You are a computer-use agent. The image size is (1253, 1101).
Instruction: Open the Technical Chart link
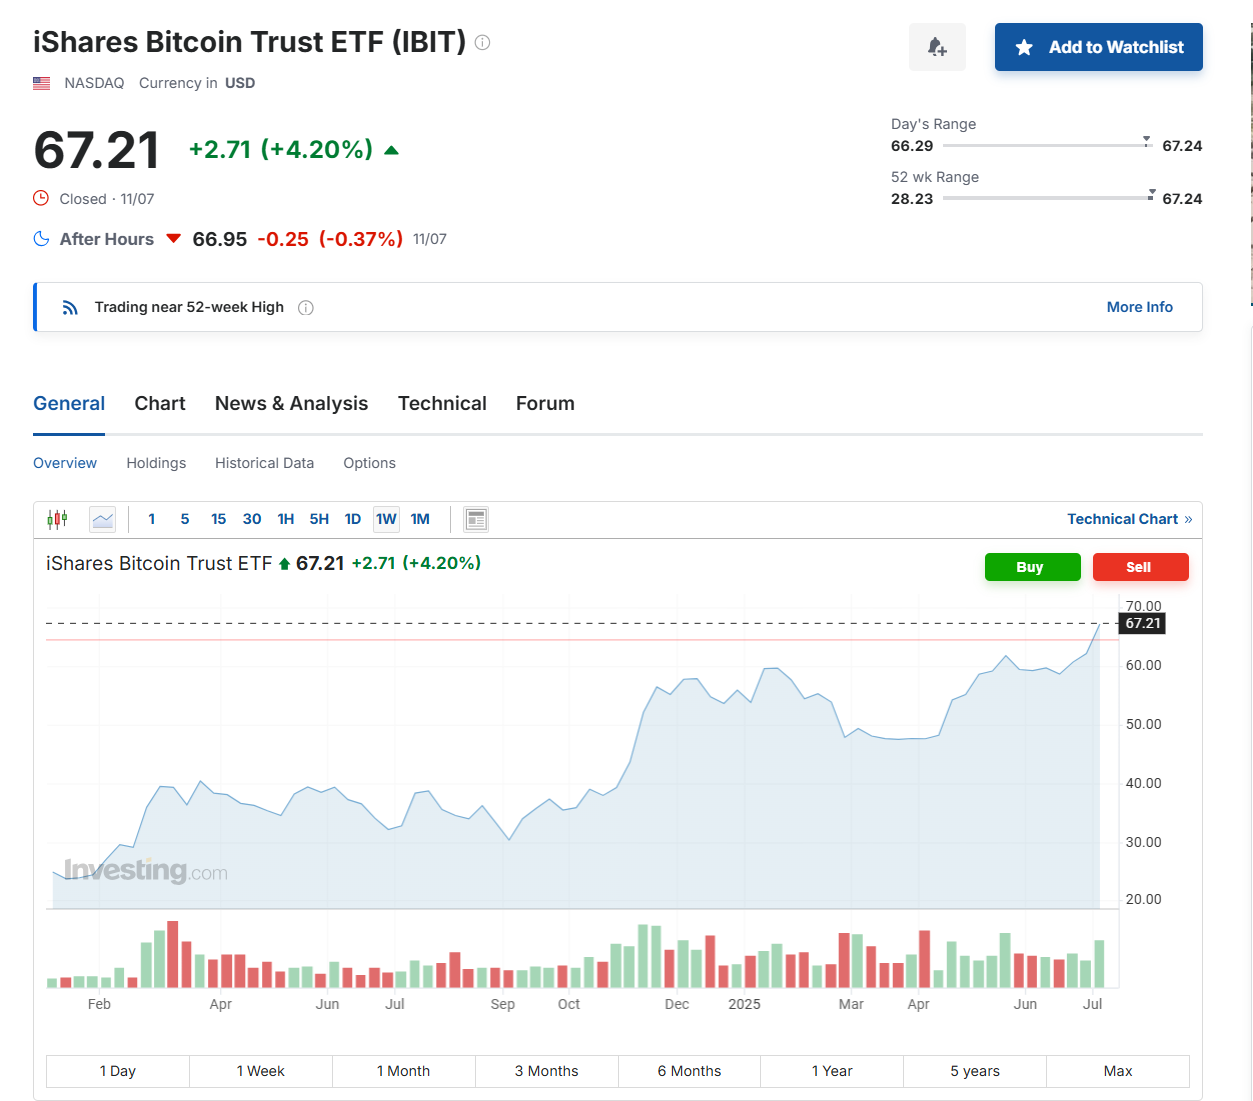click(1129, 519)
